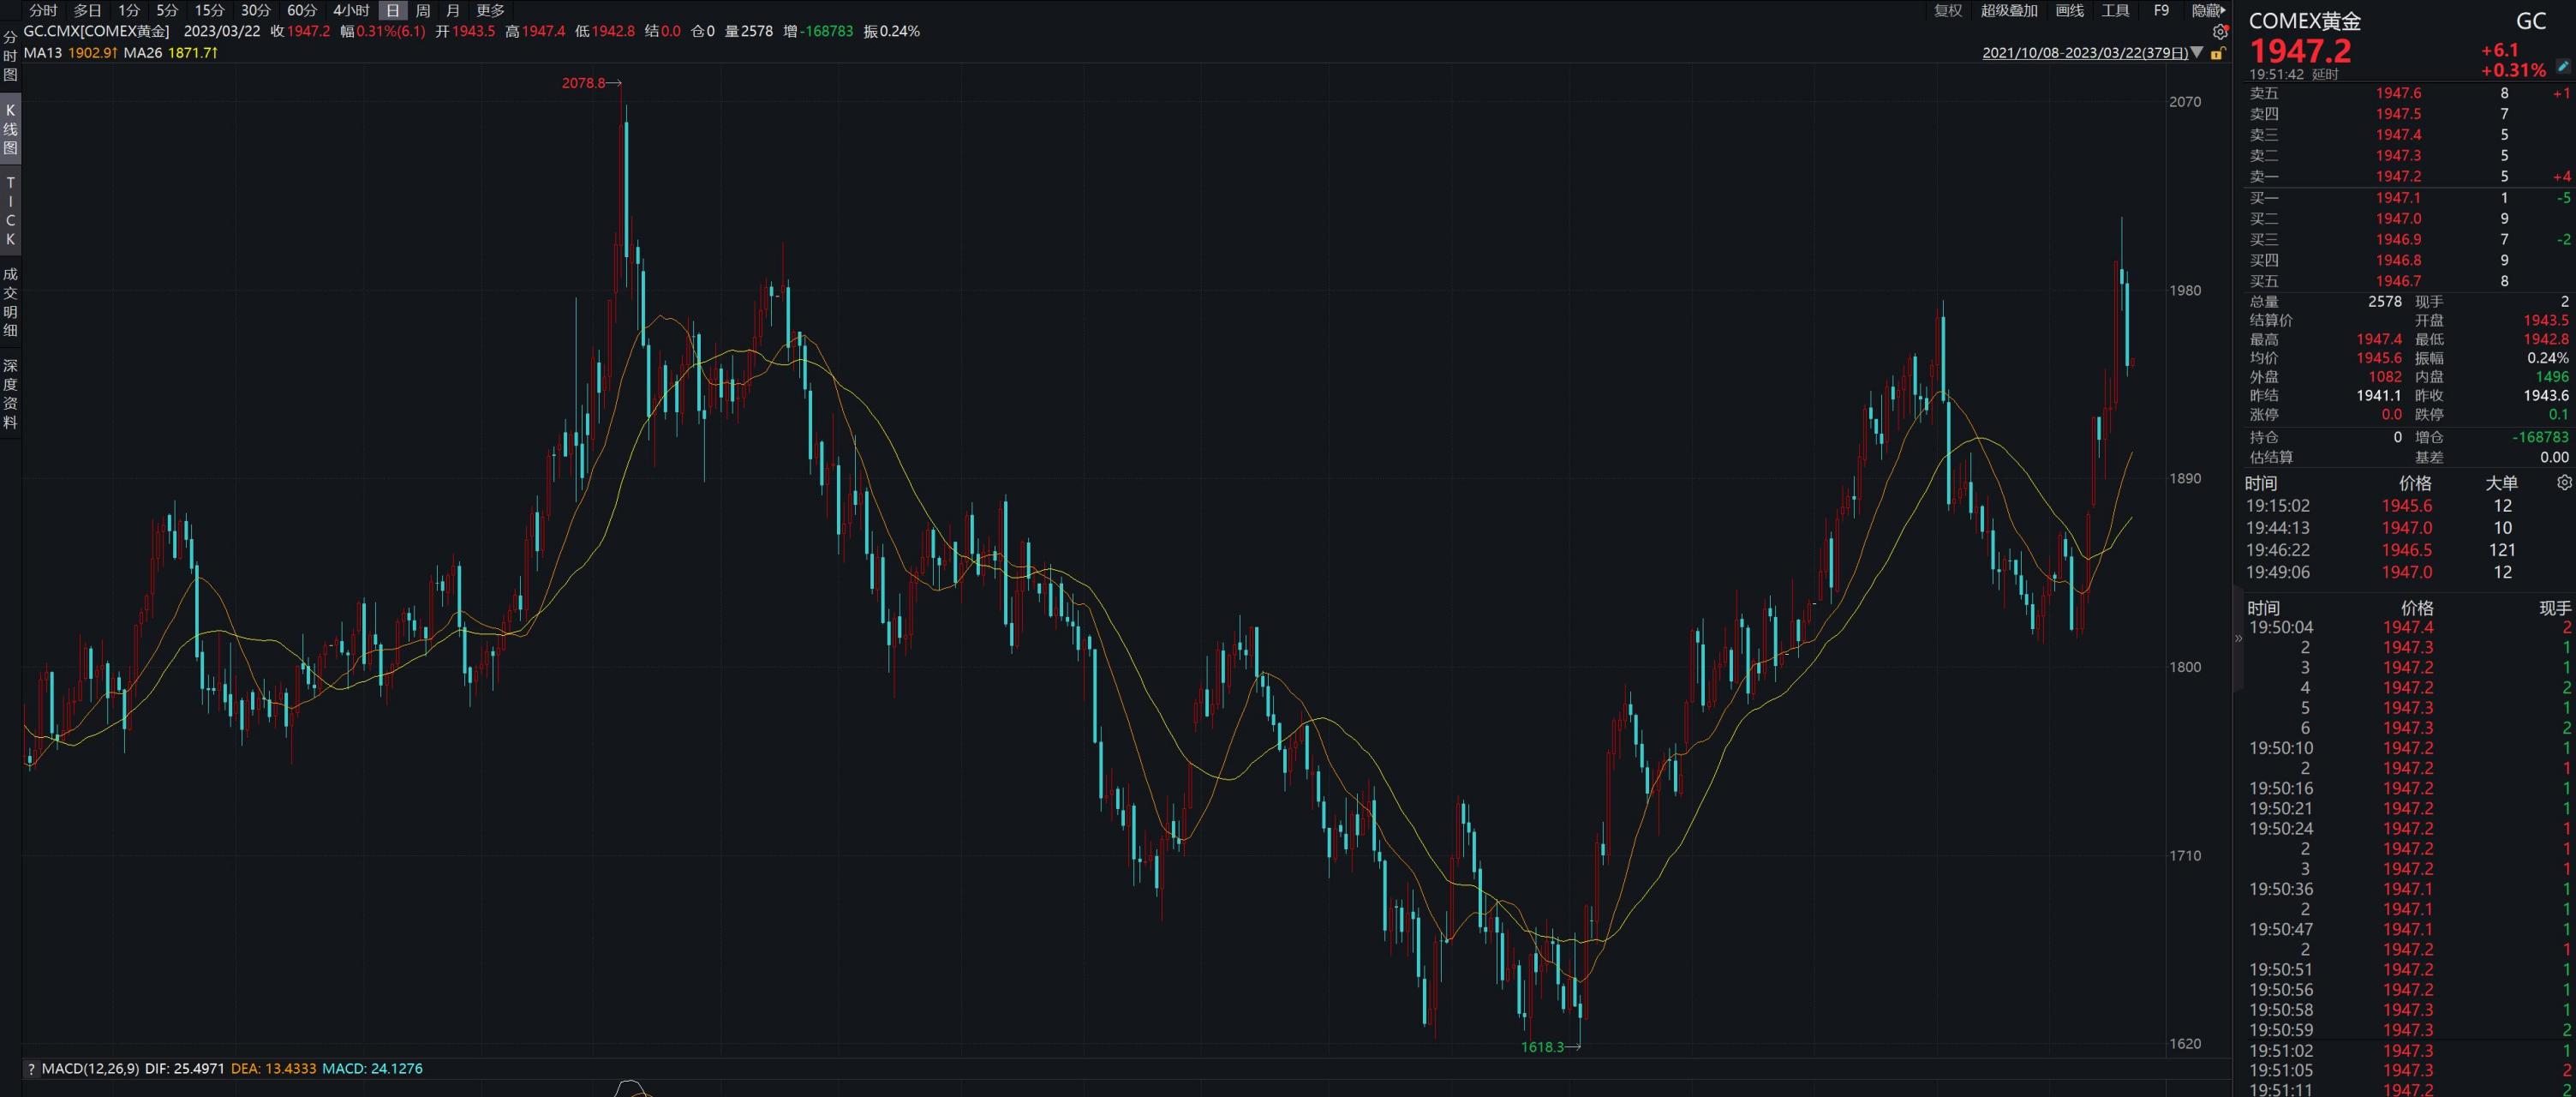Click the tick row at 19:50:36
The width and height of the screenshot is (2576, 1097).
coord(2408,889)
